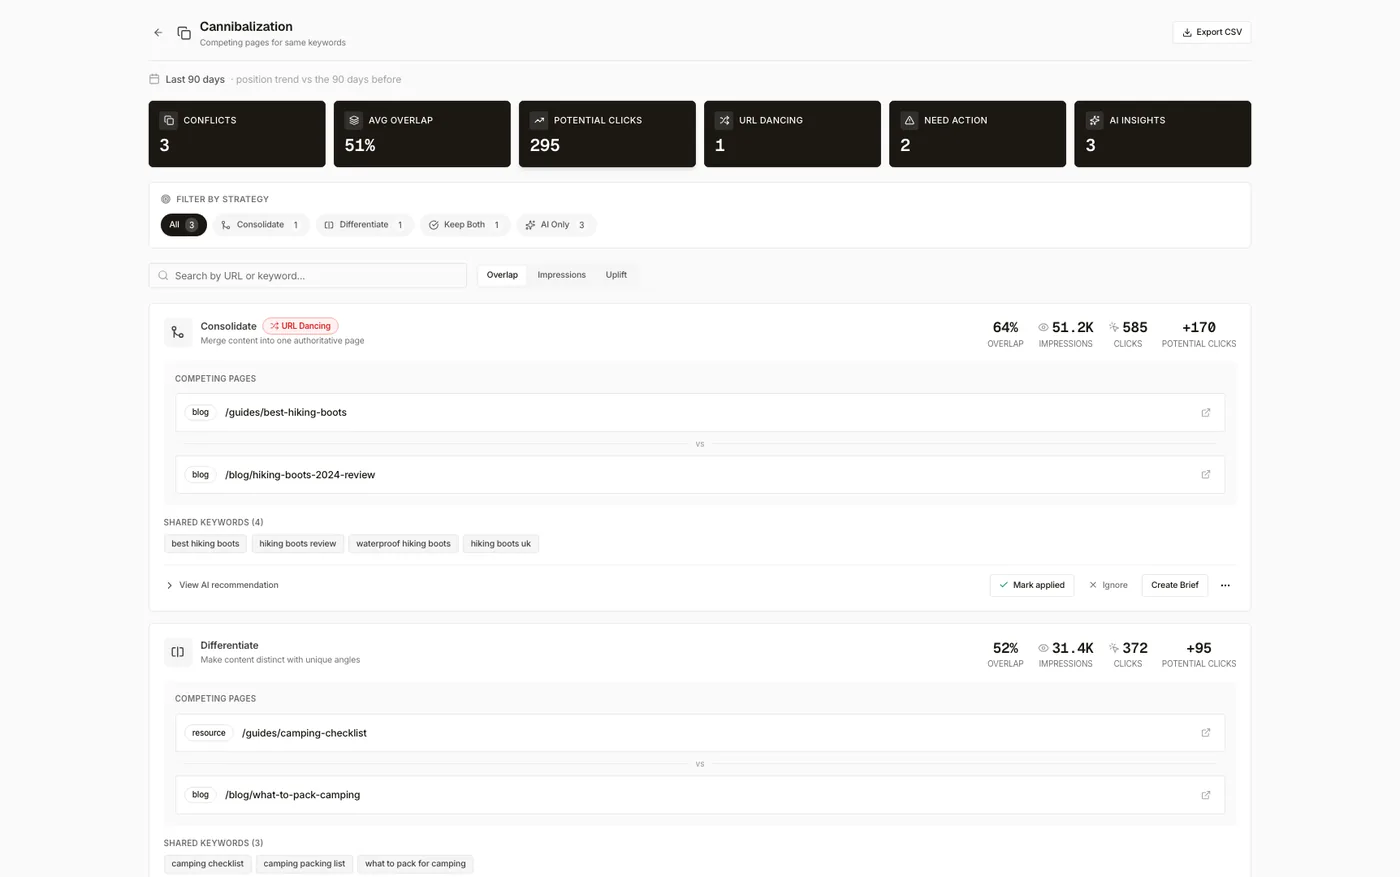
Task: Click the 'best hiking boots' keyword chip
Action: (x=205, y=544)
